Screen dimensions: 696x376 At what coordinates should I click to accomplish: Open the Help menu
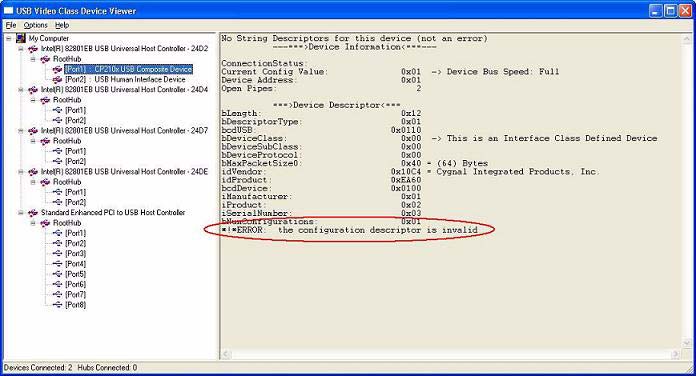pos(62,25)
